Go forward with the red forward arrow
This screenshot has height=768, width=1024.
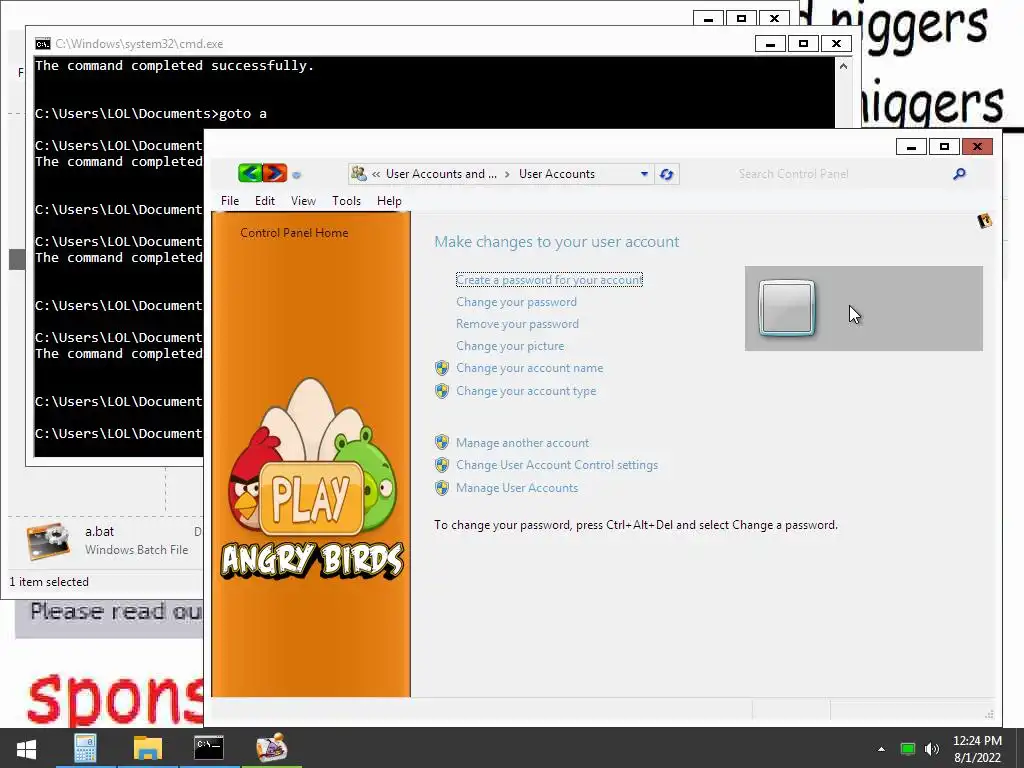coord(275,173)
